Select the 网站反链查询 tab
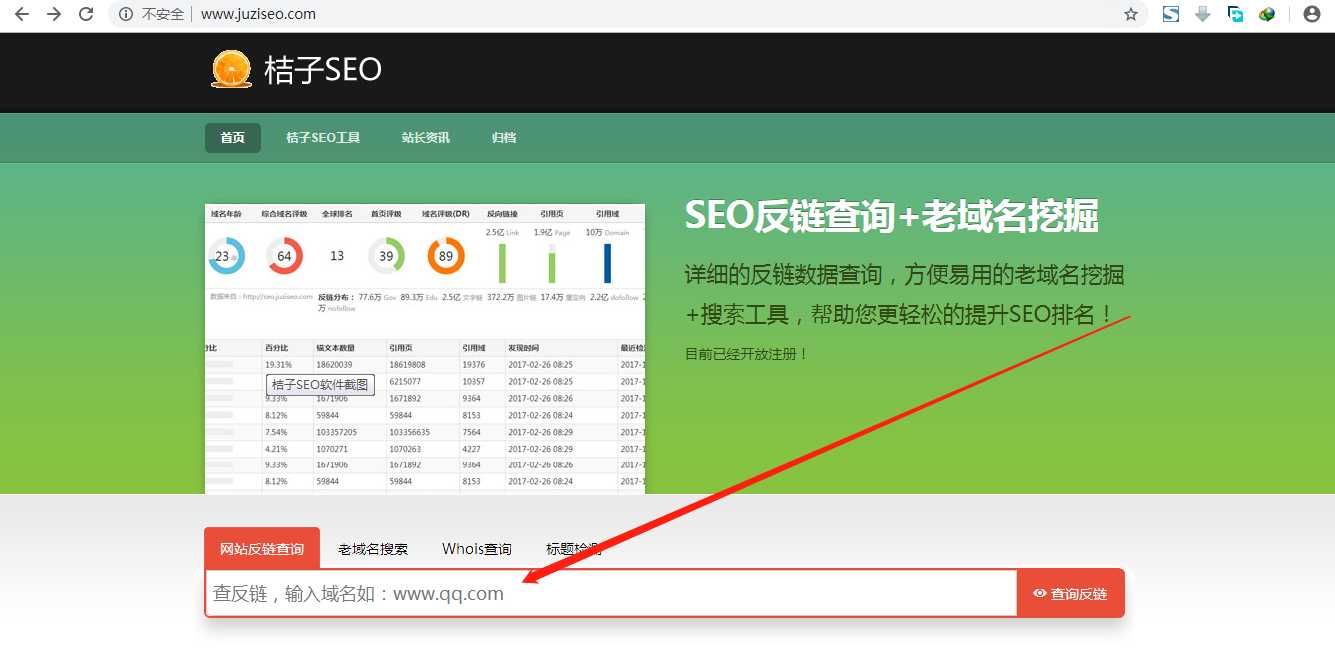 point(262,548)
